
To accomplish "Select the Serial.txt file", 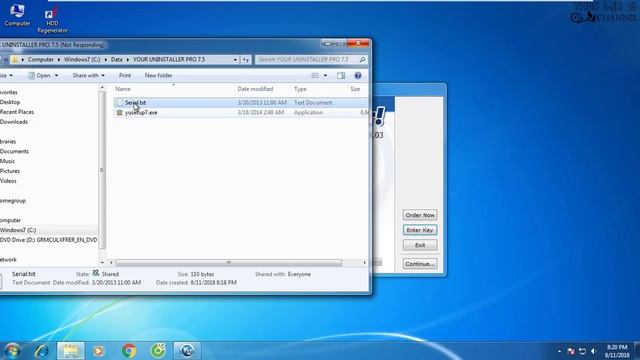I will click(240, 102).
